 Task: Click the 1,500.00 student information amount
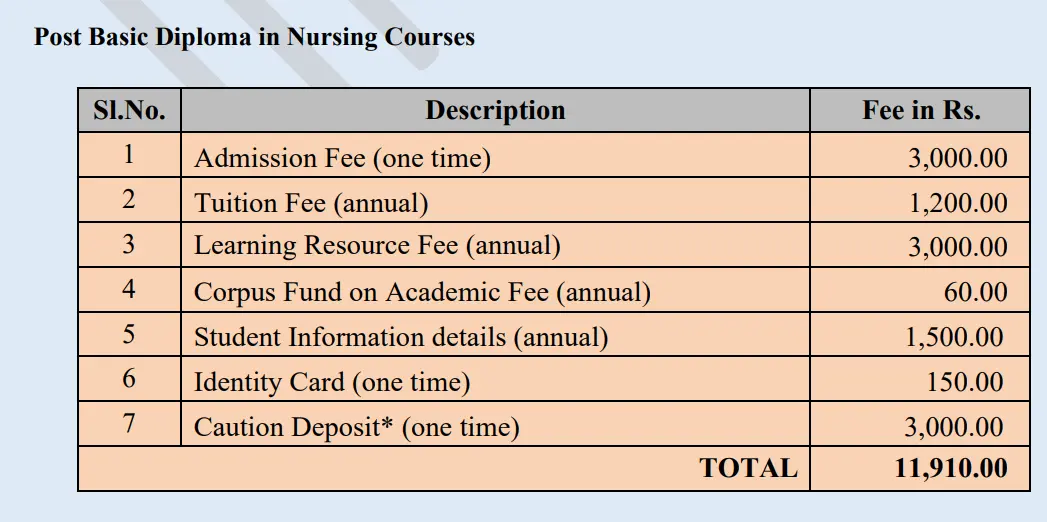point(954,337)
